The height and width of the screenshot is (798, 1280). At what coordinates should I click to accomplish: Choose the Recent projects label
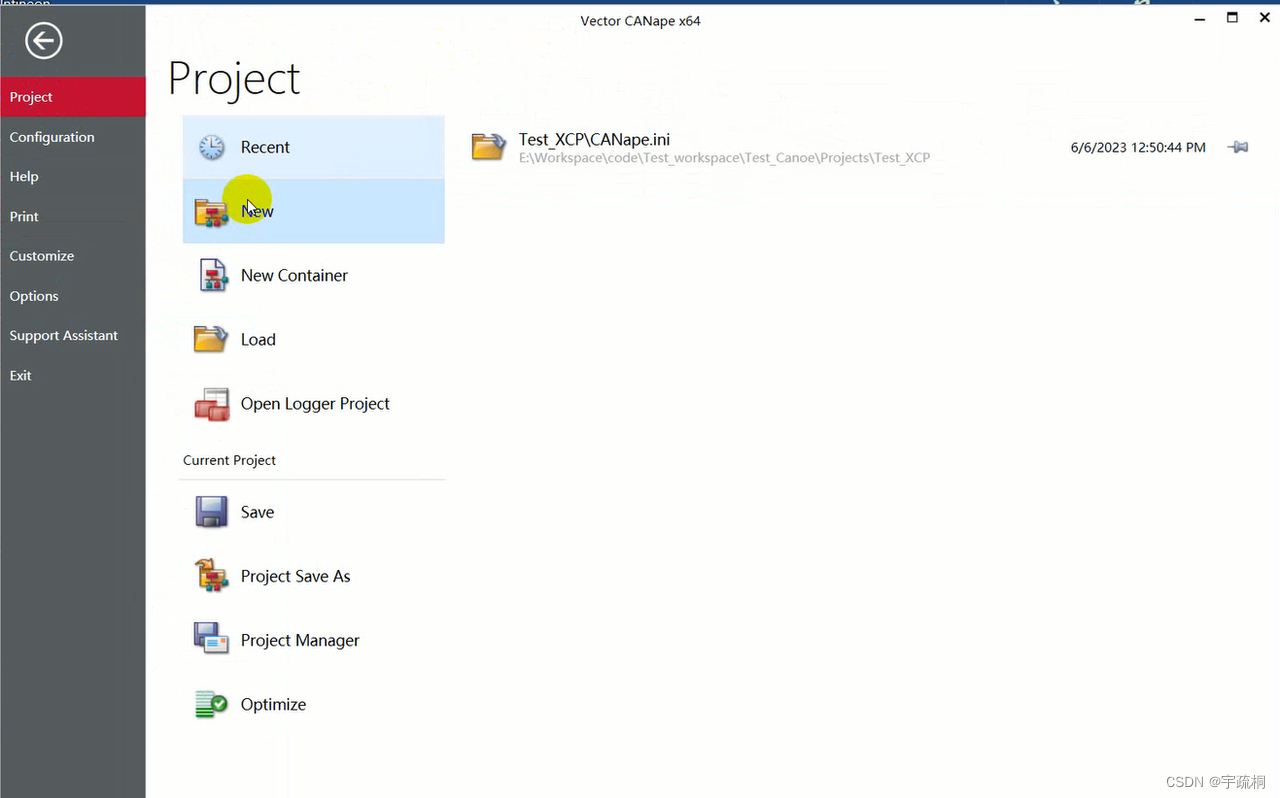(x=265, y=147)
